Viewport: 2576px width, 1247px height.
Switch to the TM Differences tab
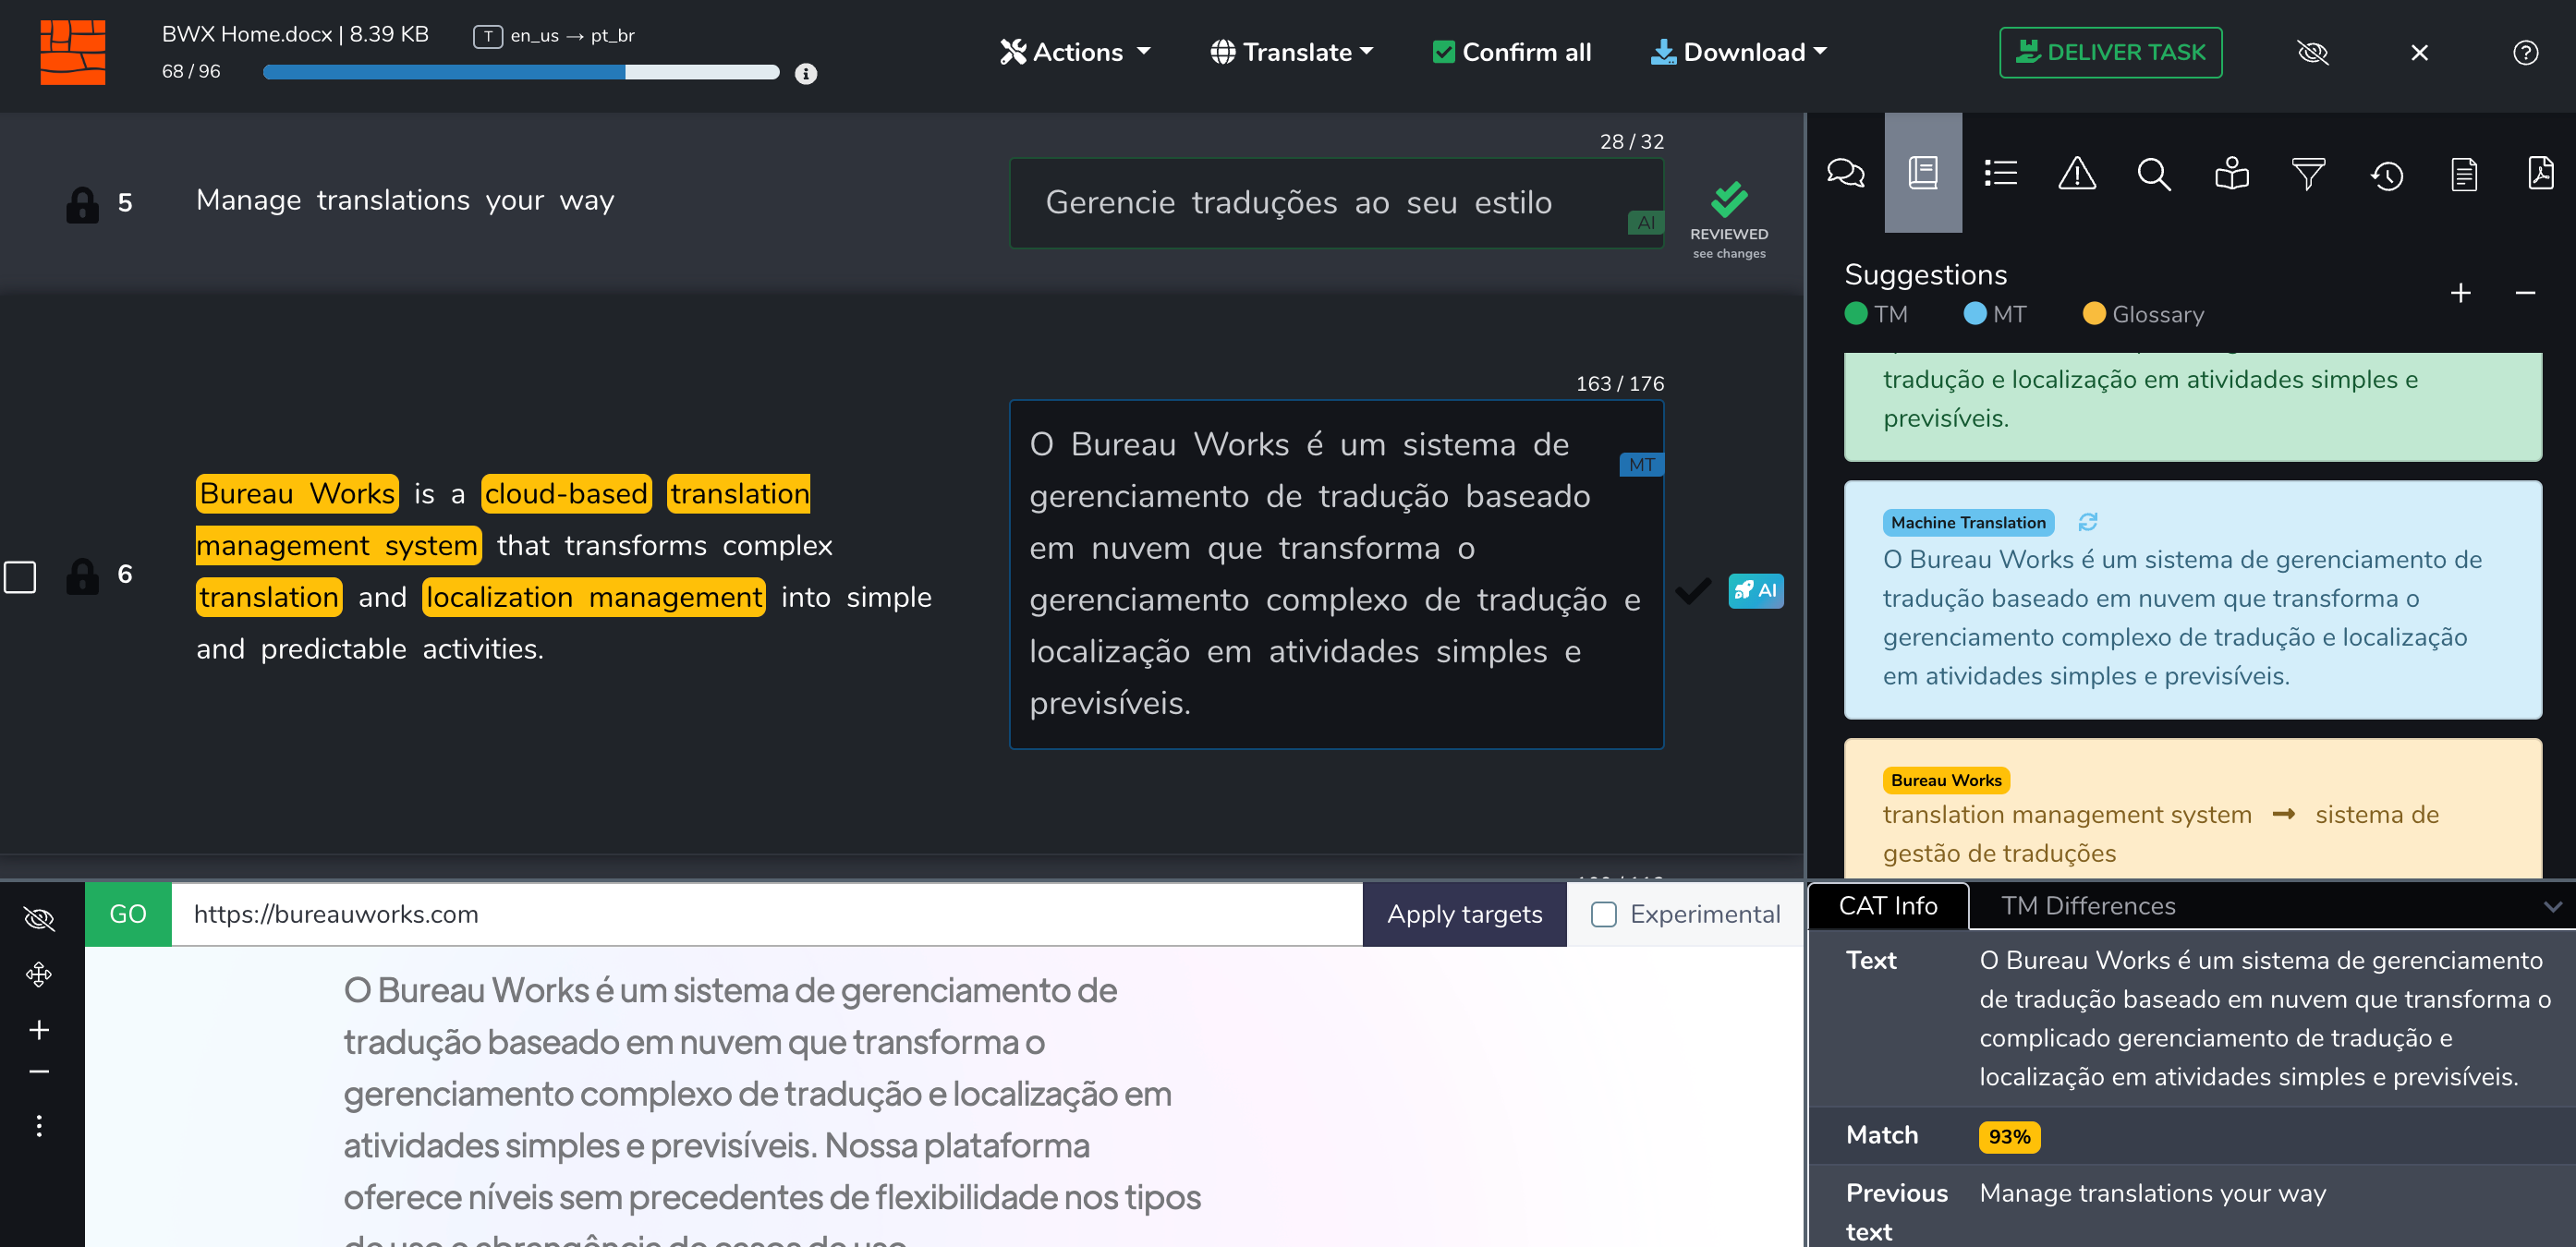tap(2088, 906)
